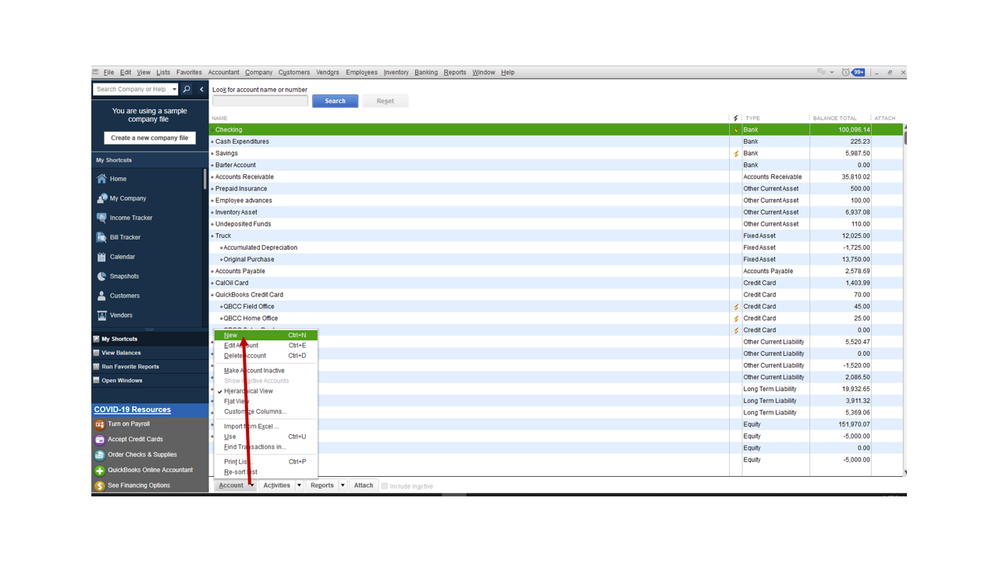Select the Checking account row
999x562 pixels.
click(556, 130)
